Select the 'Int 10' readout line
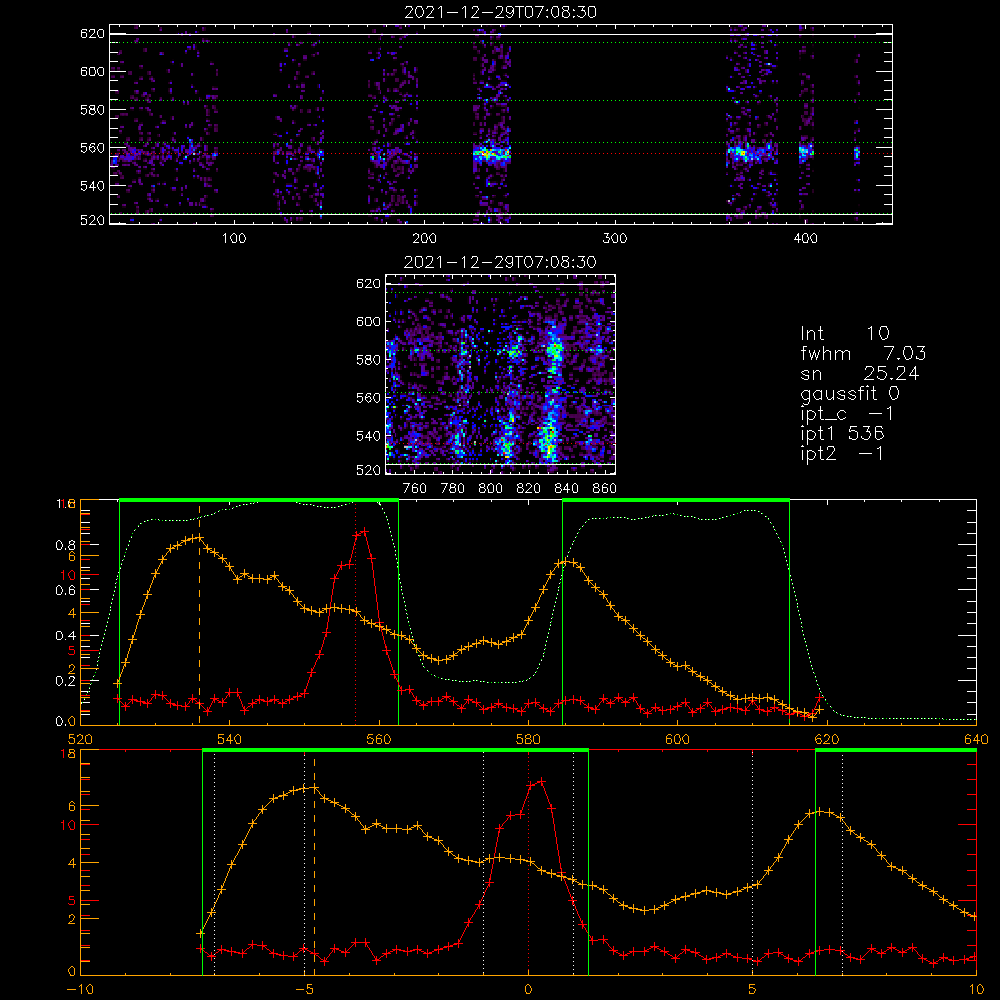The width and height of the screenshot is (1000, 1000). (844, 334)
